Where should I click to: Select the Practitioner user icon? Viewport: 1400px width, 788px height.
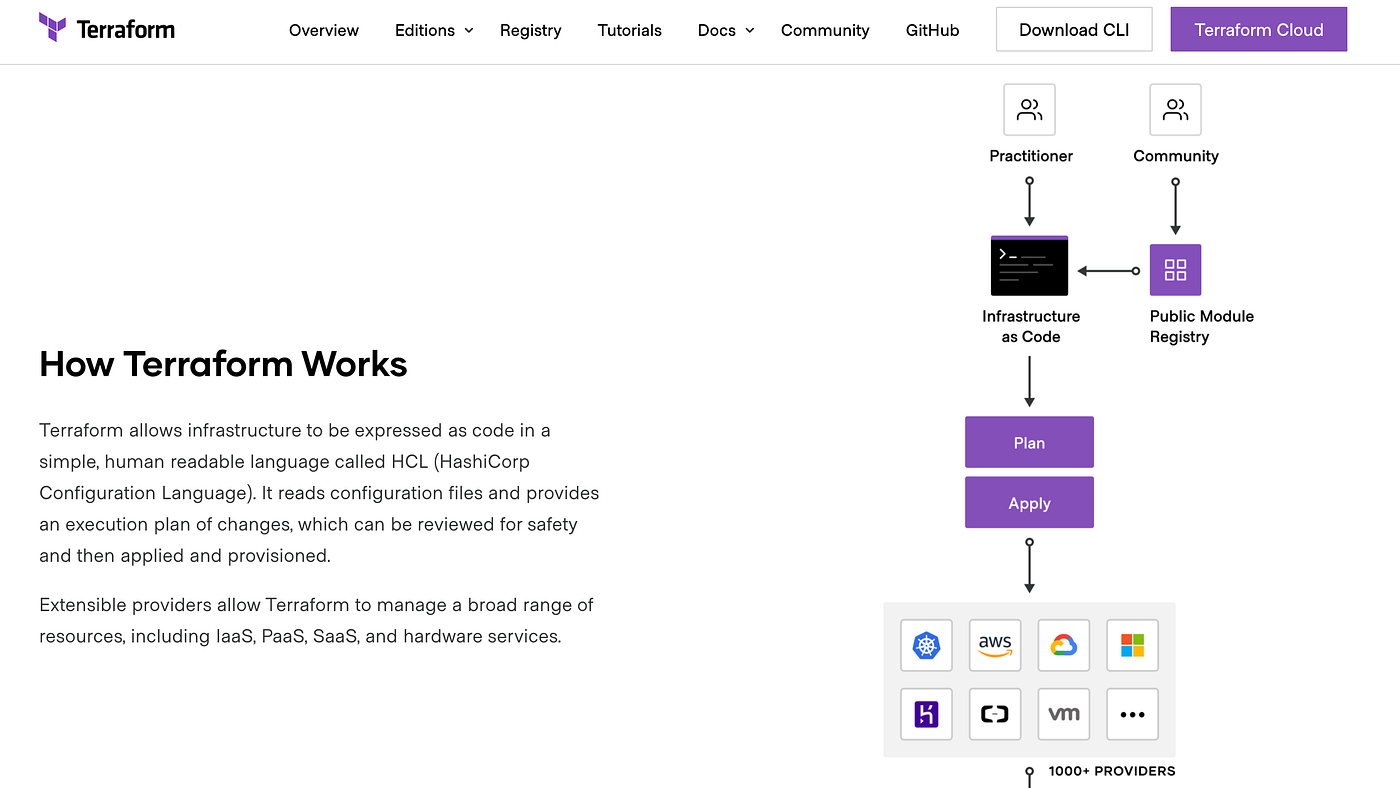click(x=1029, y=109)
